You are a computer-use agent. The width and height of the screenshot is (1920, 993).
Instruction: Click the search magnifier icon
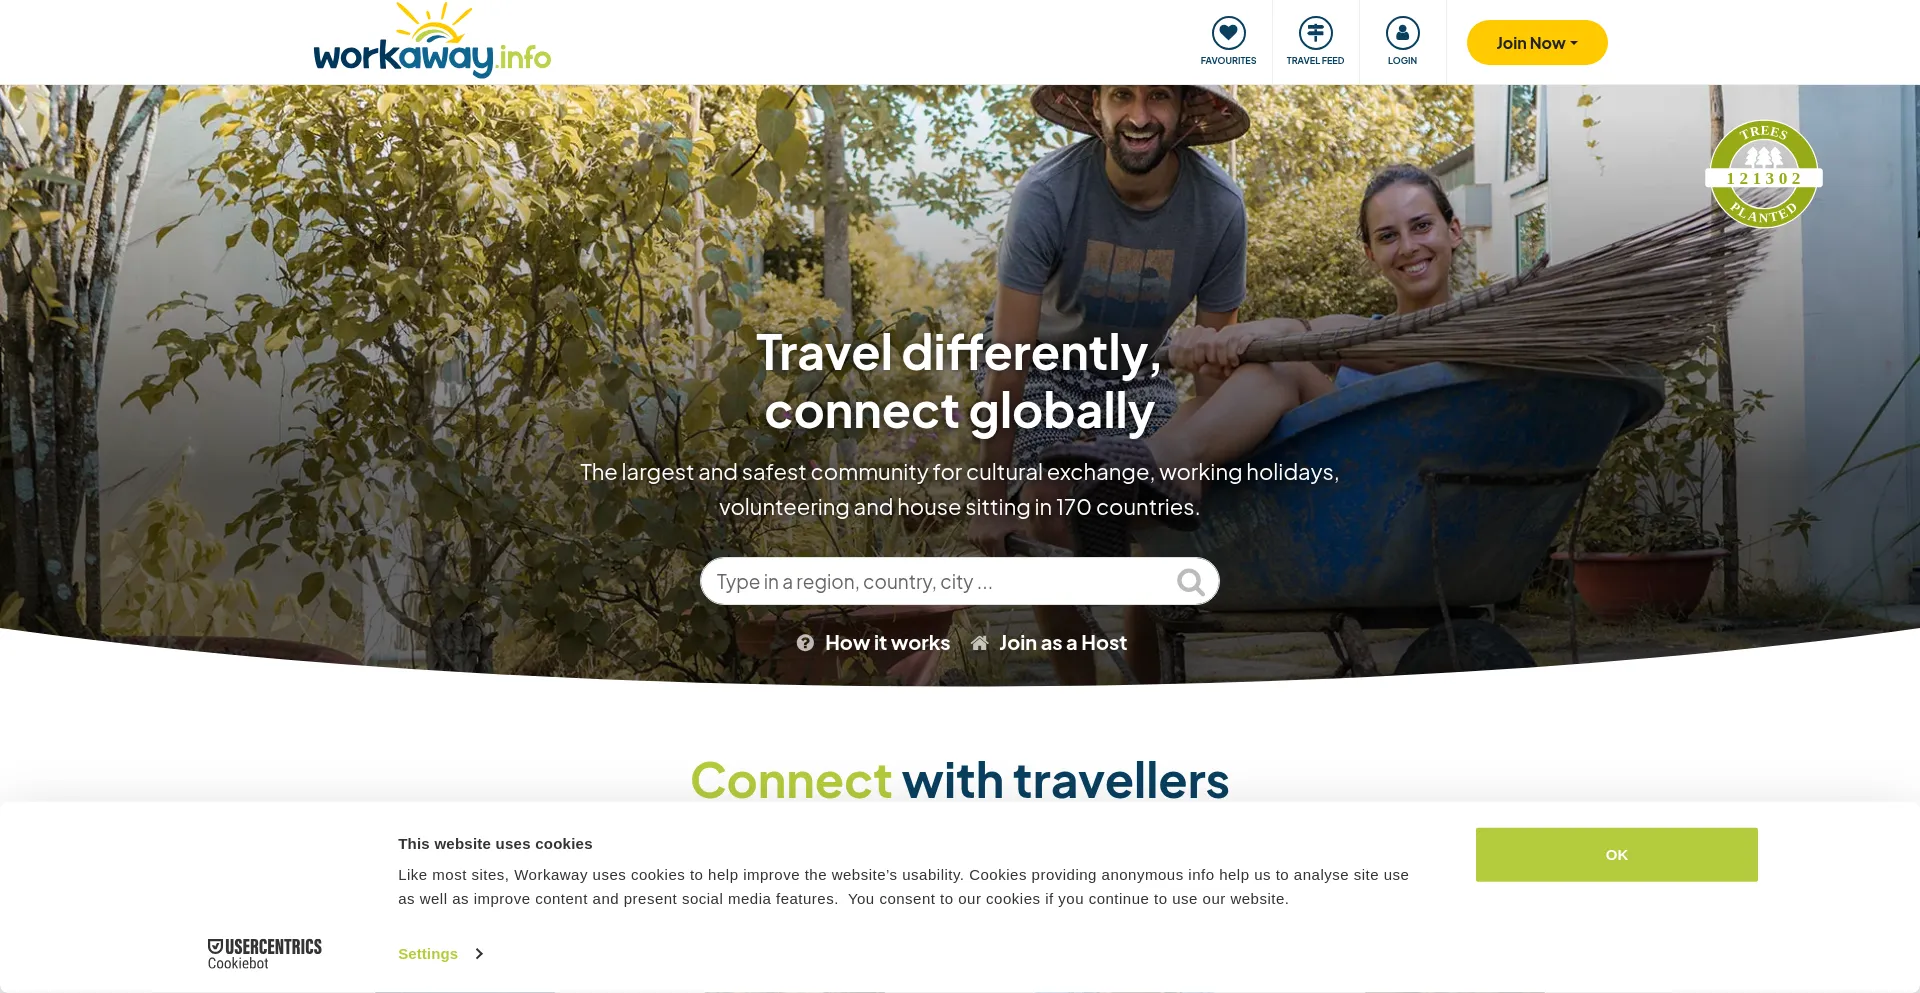(1190, 582)
